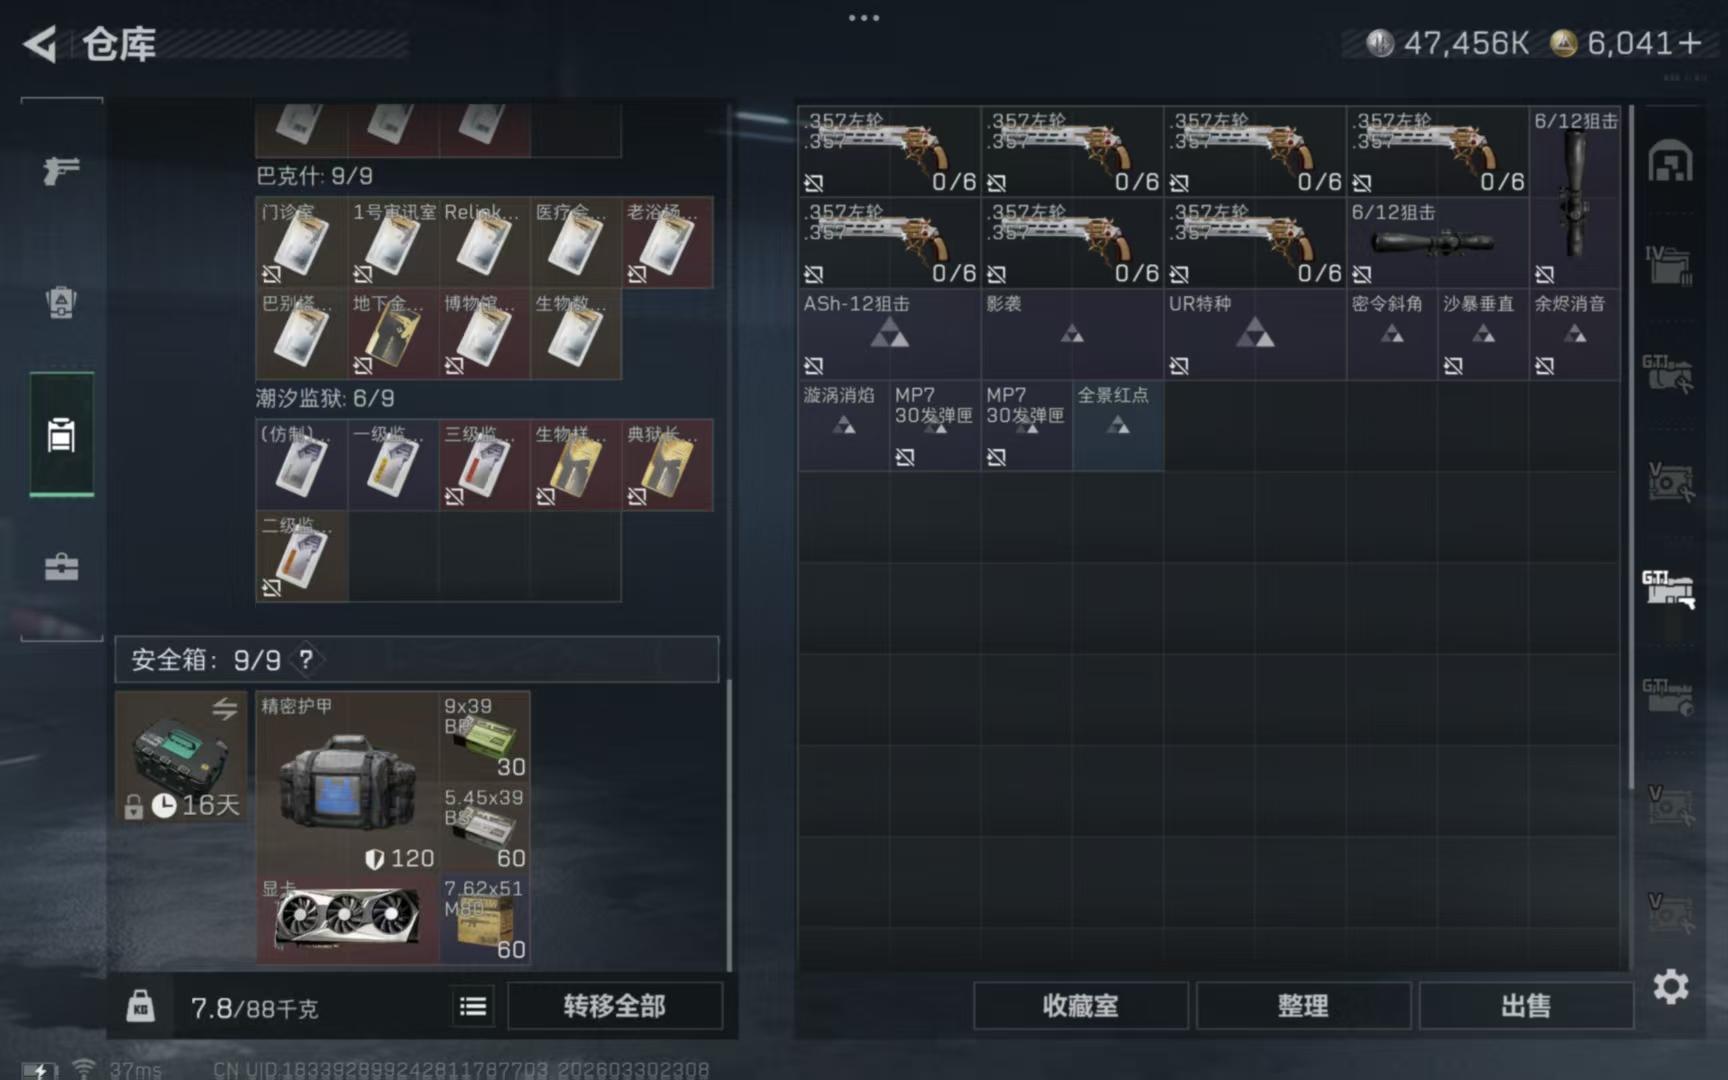Click the 转移全部 button
The height and width of the screenshot is (1080, 1728).
tap(614, 1006)
